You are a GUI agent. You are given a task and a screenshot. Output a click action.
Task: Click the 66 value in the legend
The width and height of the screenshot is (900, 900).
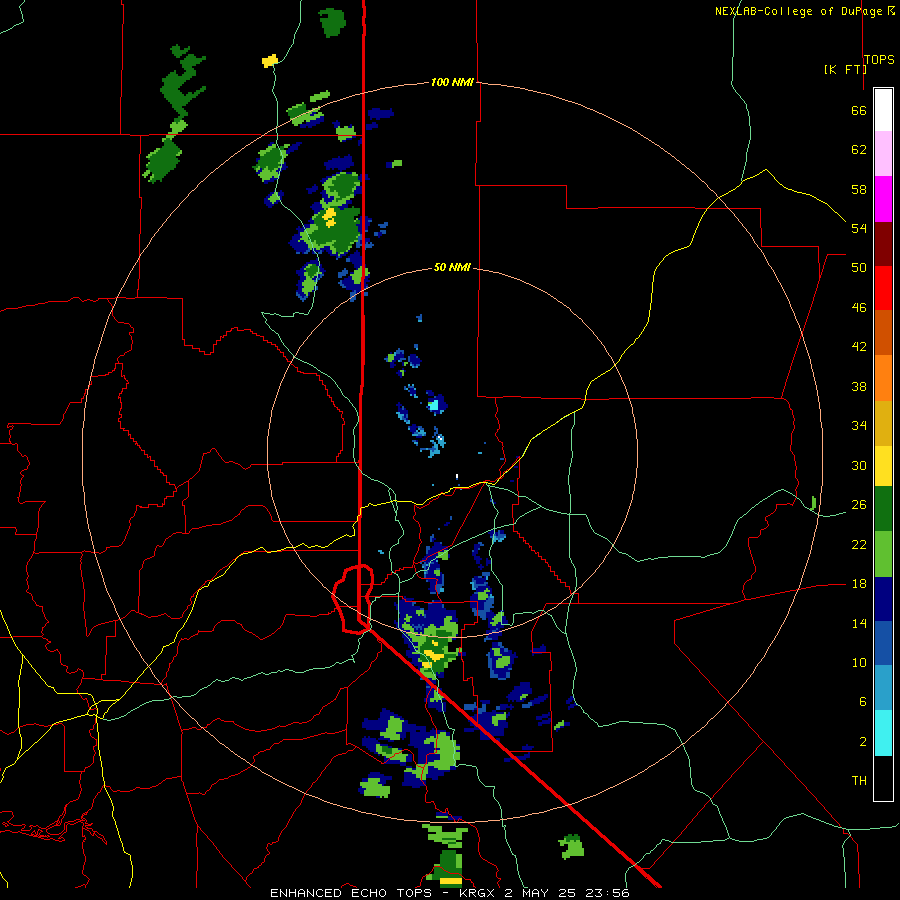pos(859,110)
